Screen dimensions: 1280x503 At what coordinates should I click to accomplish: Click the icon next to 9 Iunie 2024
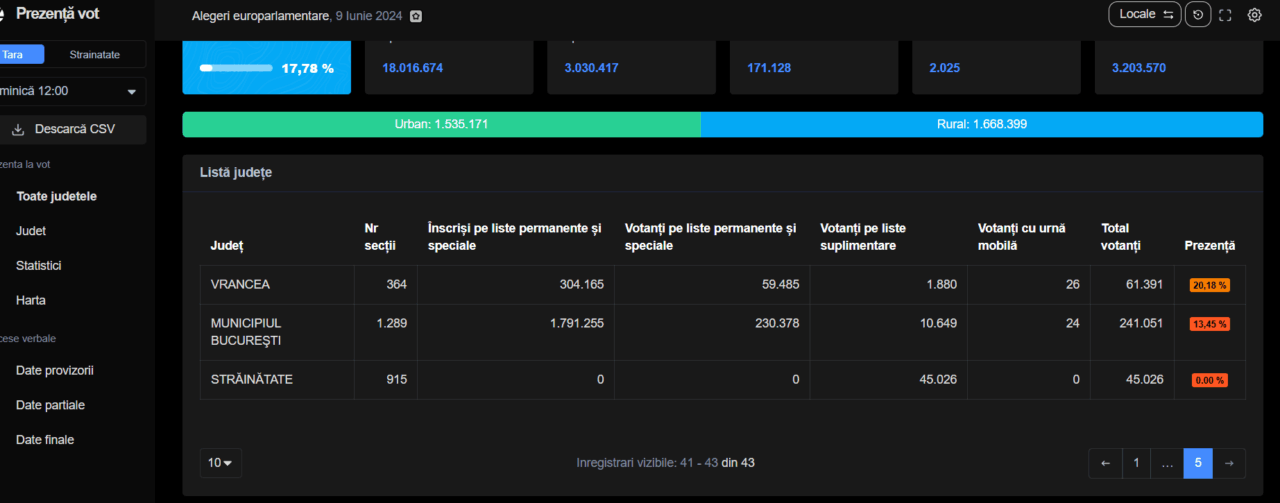pos(416,16)
